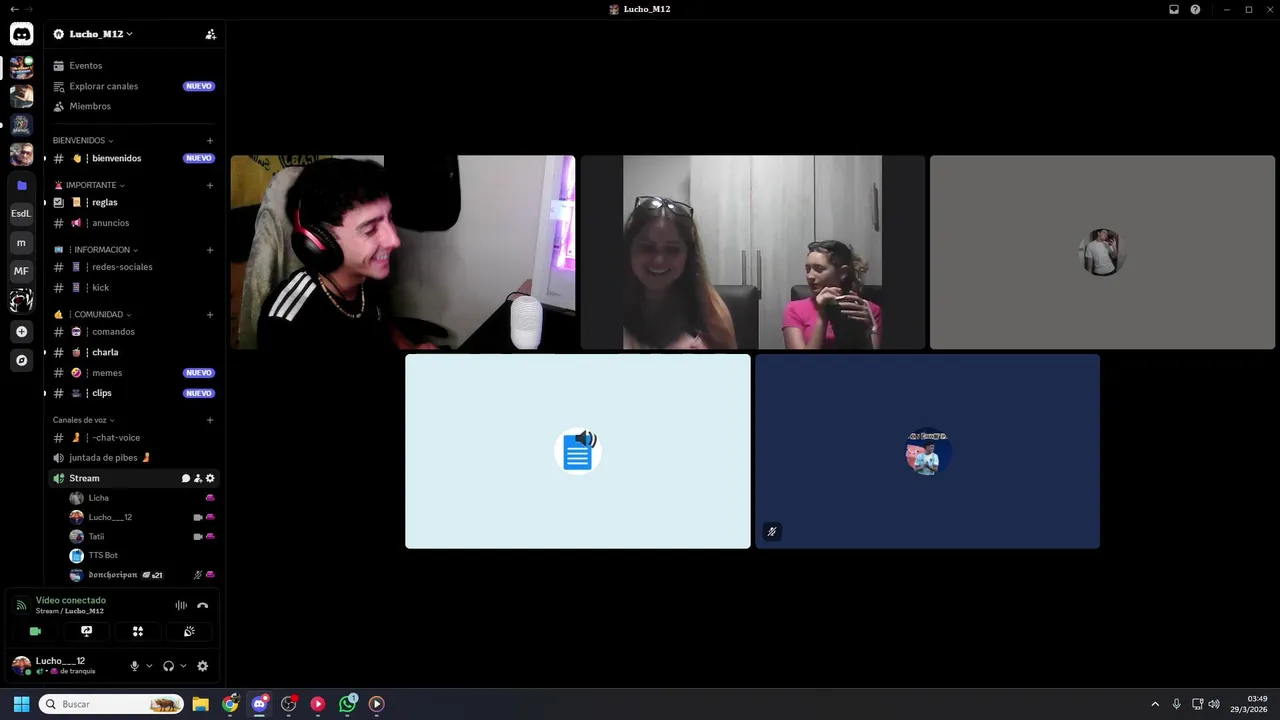Focus Lucho's camera video tile

403,252
